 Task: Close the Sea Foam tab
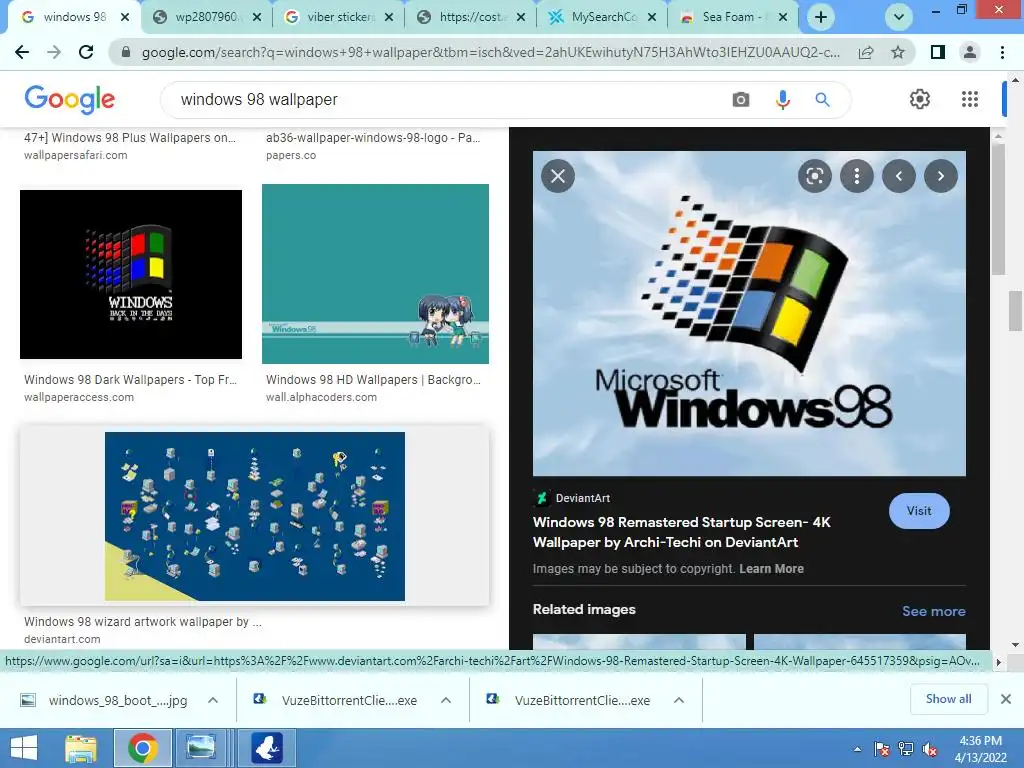tap(783, 18)
